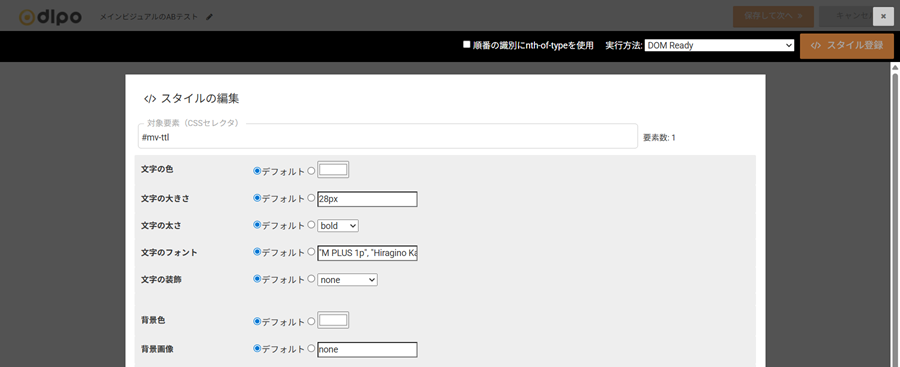Select custom radio for 文字の色

[x=311, y=171]
